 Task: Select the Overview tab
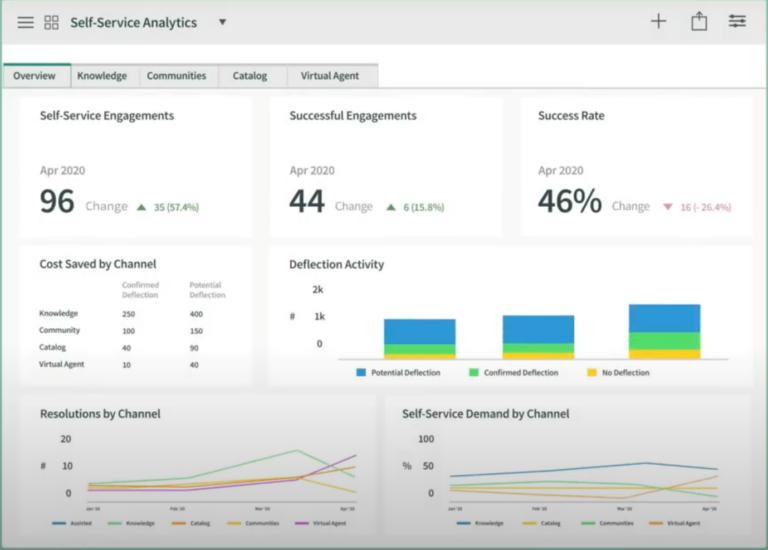click(36, 75)
